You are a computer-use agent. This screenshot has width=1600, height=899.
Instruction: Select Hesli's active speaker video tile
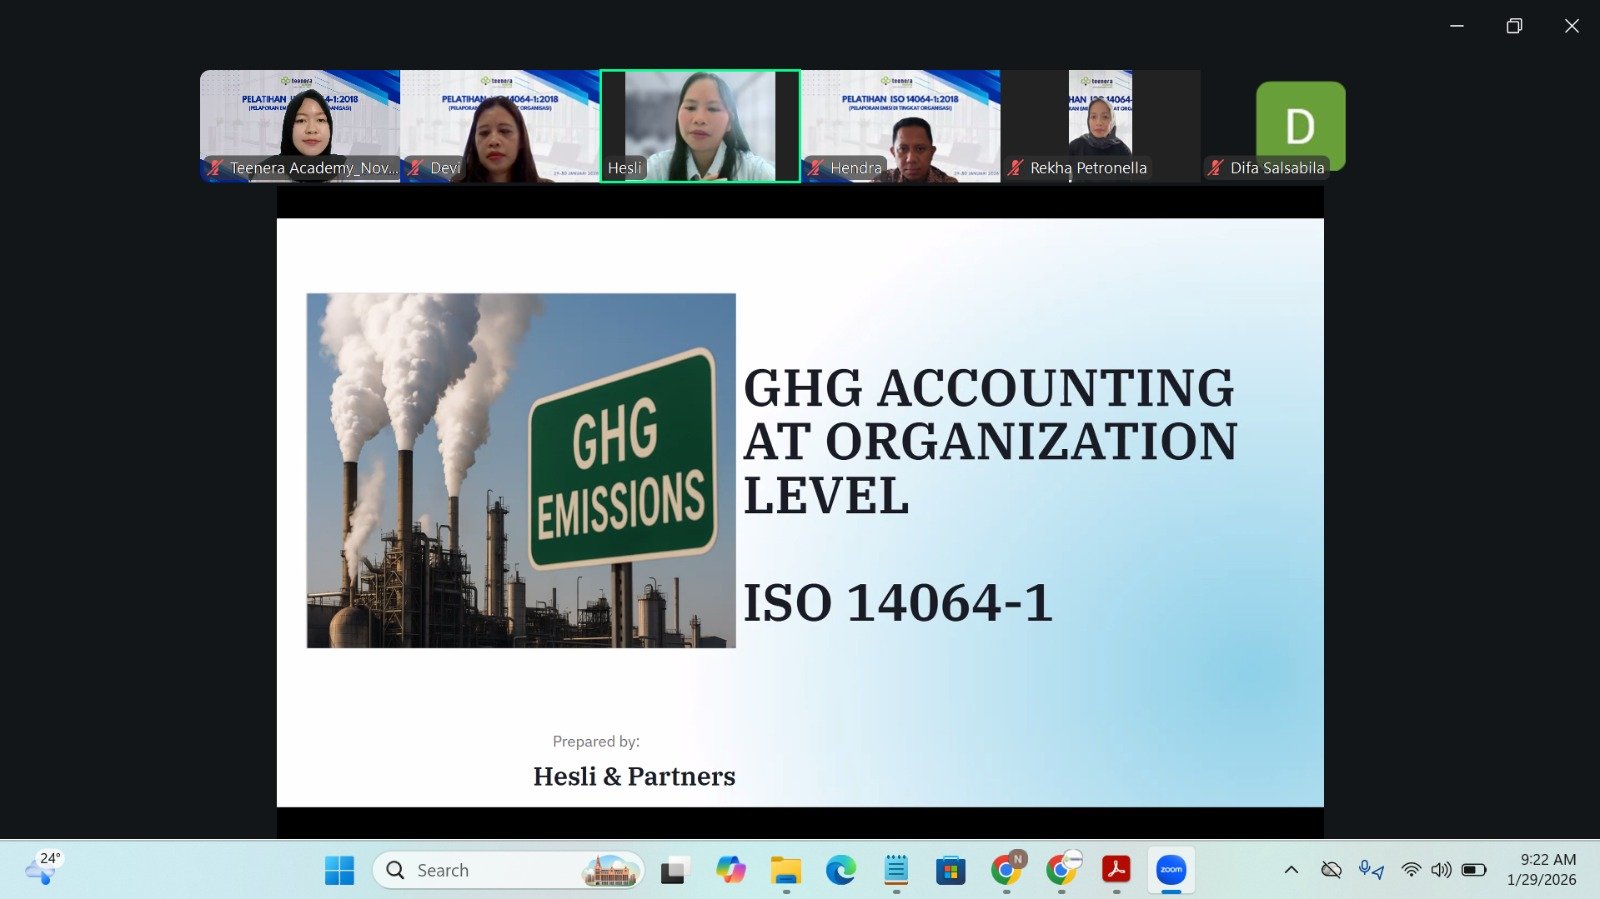[700, 126]
